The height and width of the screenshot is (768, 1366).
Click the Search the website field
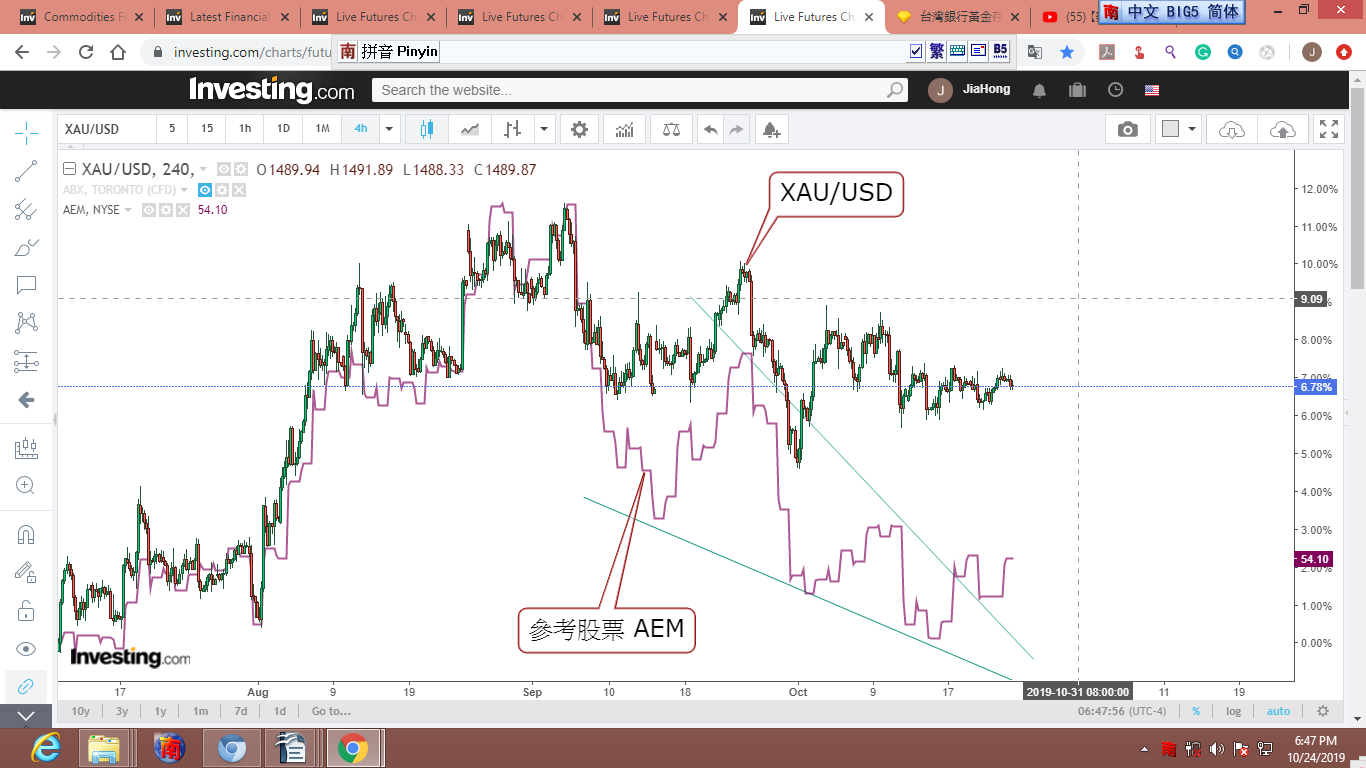(x=640, y=90)
